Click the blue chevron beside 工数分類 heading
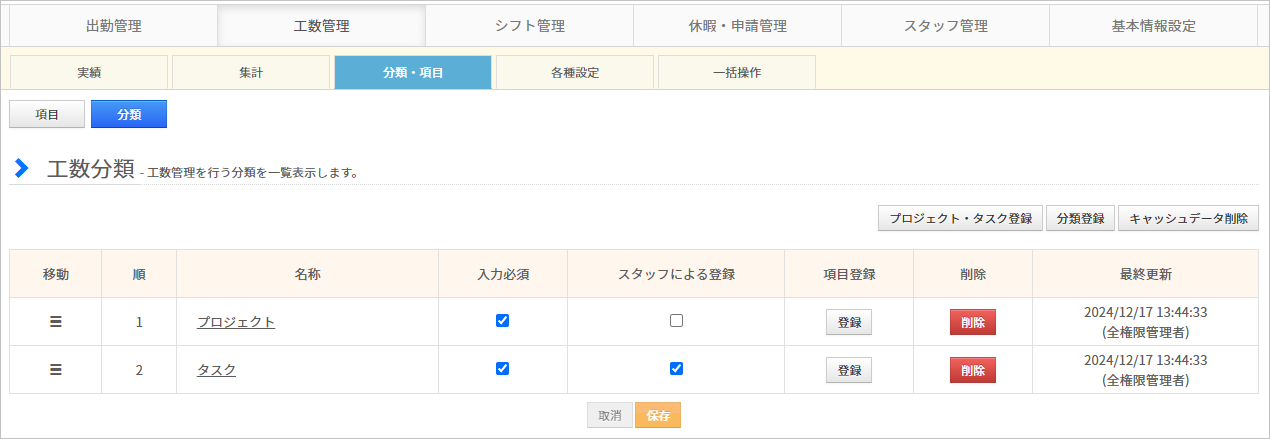The height and width of the screenshot is (439, 1270). tap(21, 168)
